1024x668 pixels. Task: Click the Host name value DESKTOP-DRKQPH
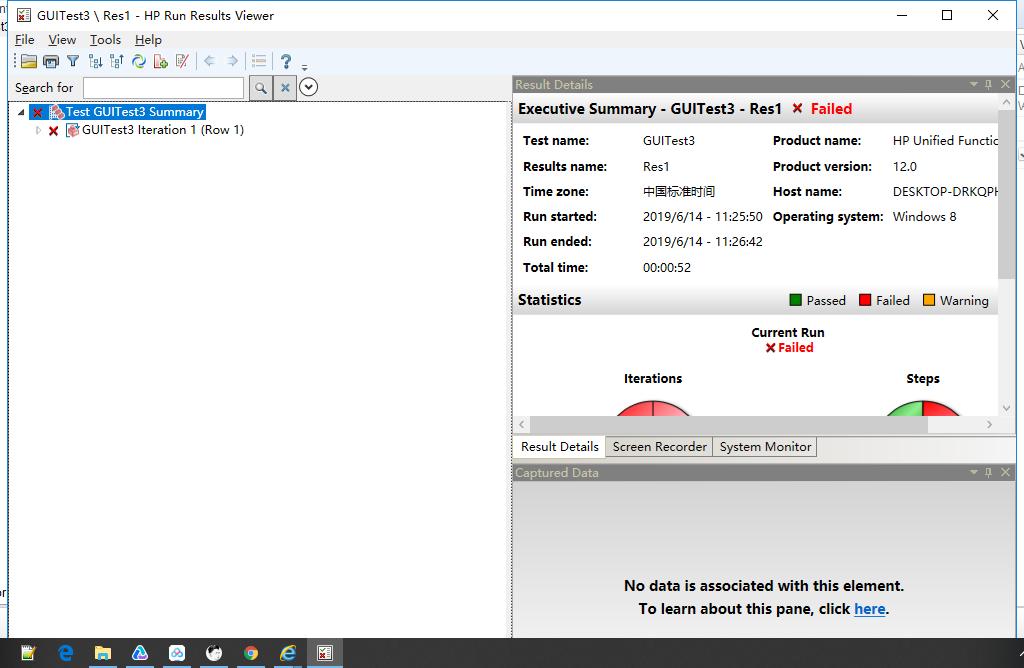[945, 192]
